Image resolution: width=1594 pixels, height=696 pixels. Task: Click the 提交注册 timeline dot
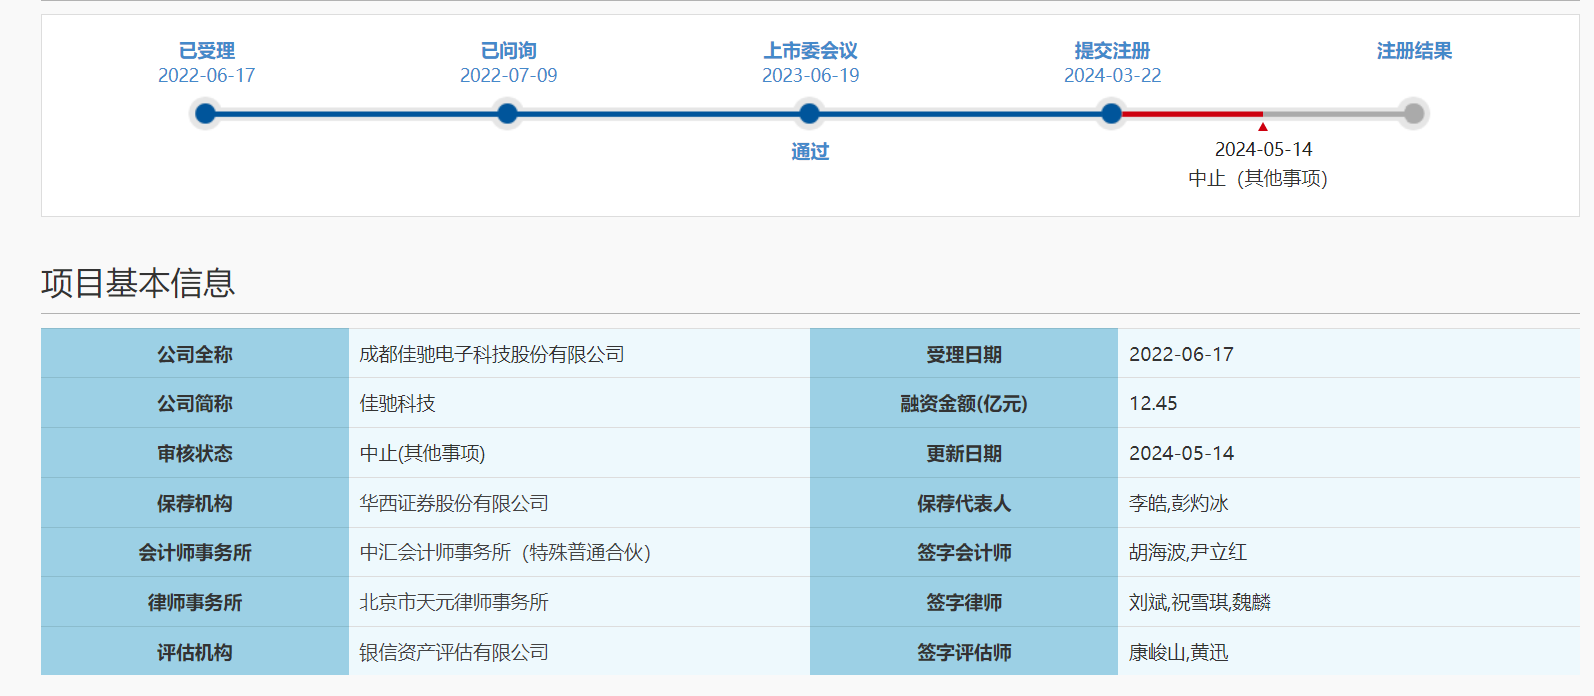click(x=1111, y=114)
